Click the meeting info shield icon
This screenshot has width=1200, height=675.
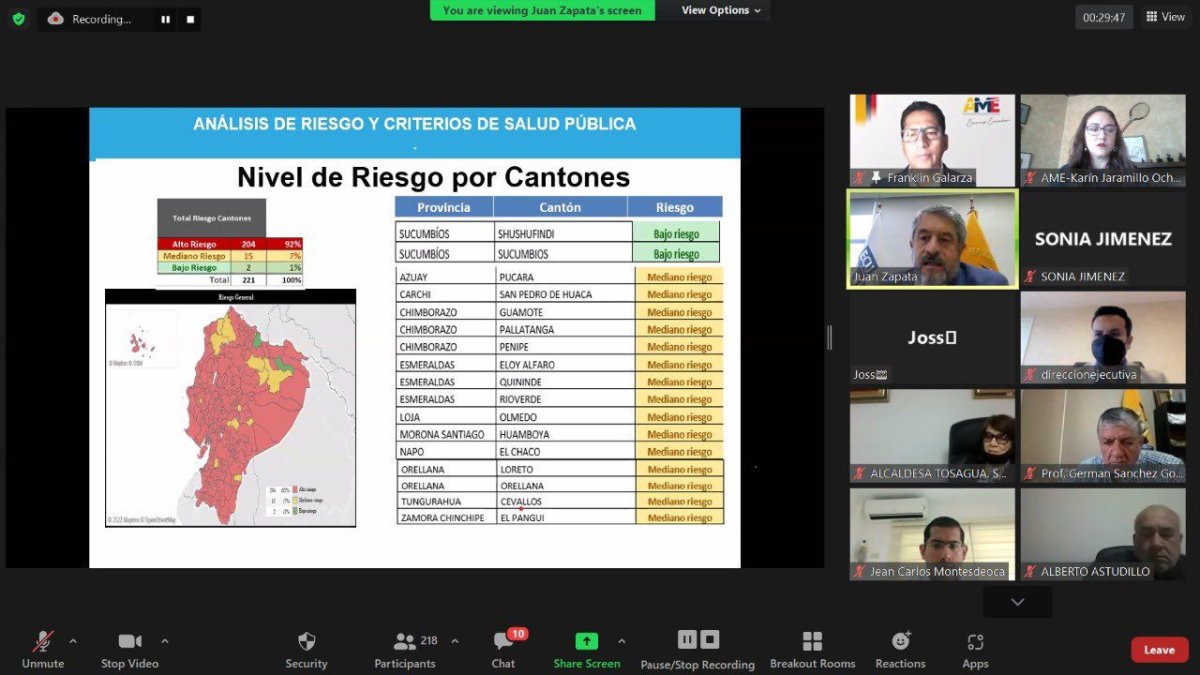18,18
